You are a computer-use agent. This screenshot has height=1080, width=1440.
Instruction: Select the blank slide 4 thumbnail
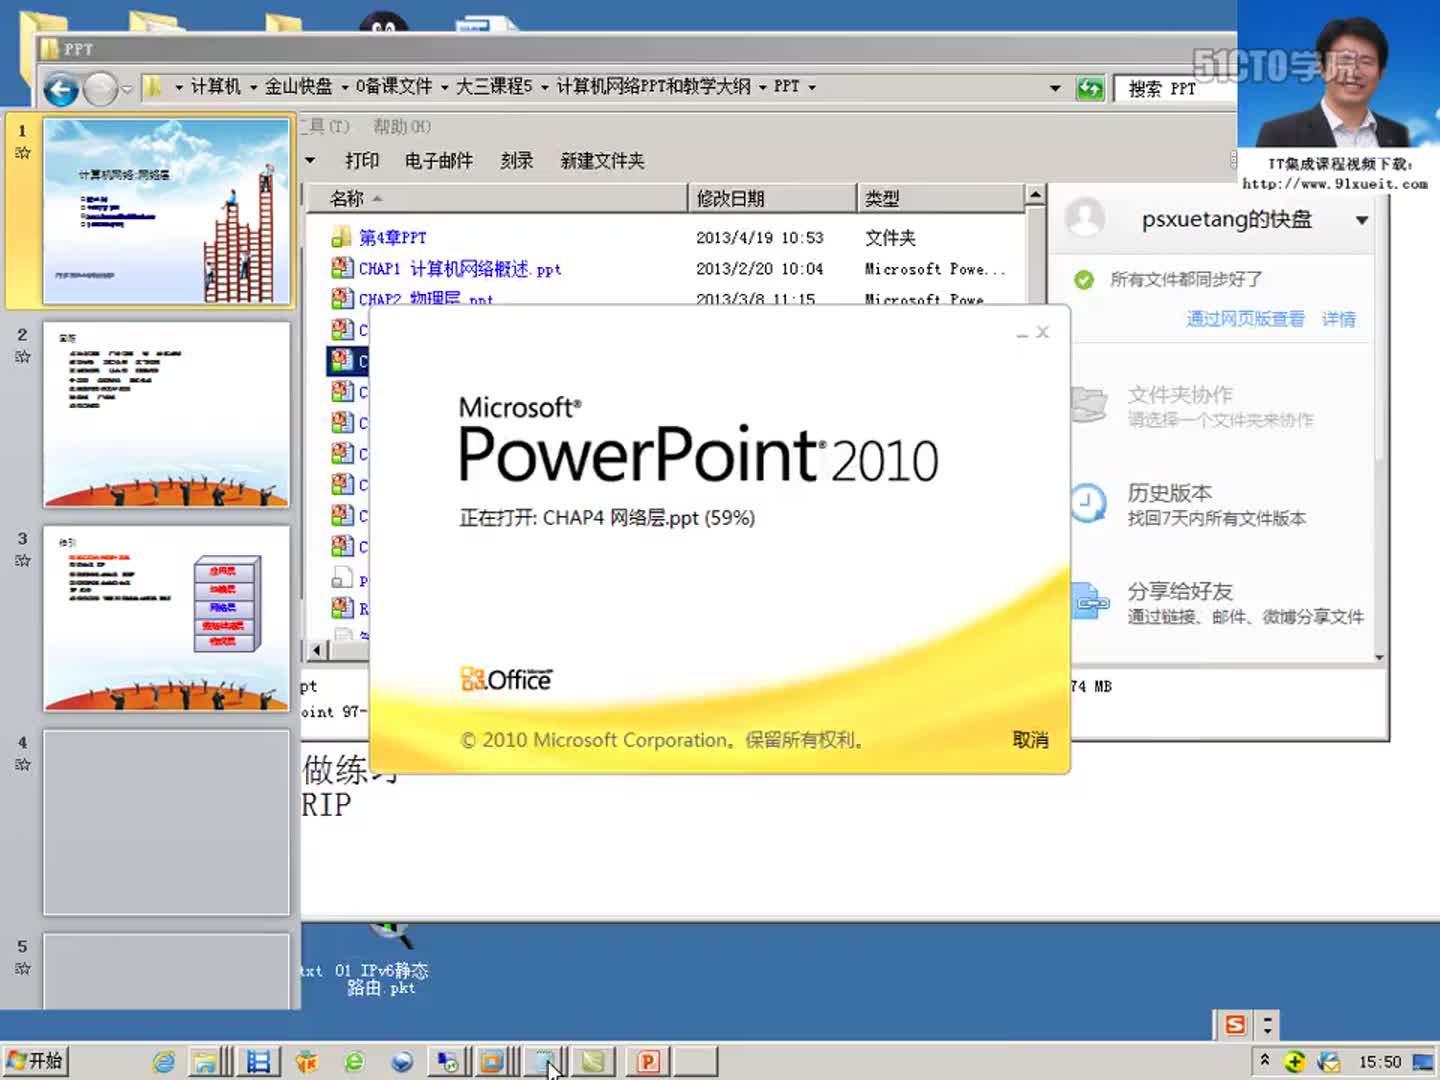[x=166, y=823]
